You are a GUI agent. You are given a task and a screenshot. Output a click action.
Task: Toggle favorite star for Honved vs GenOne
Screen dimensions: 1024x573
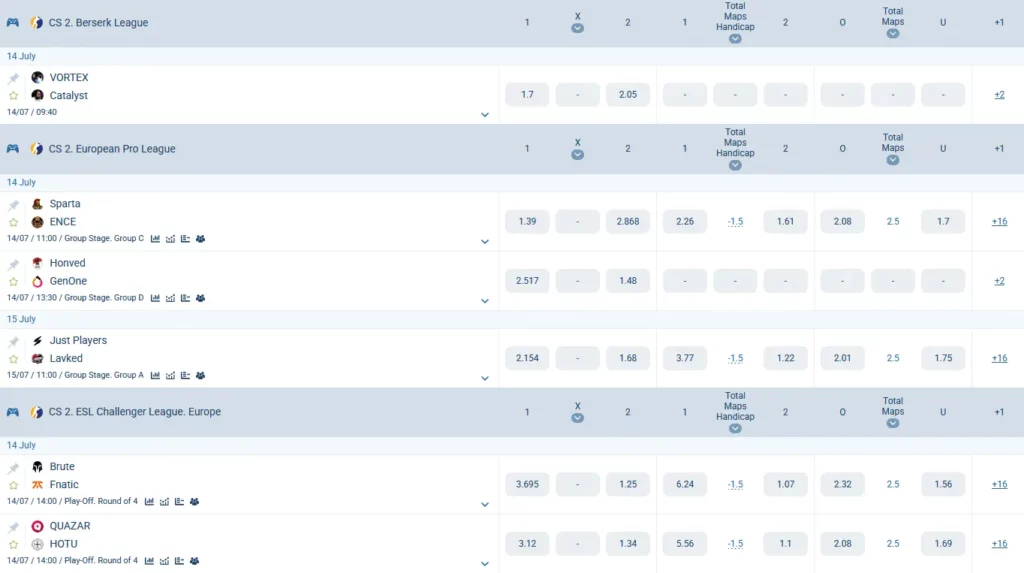[x=13, y=282]
